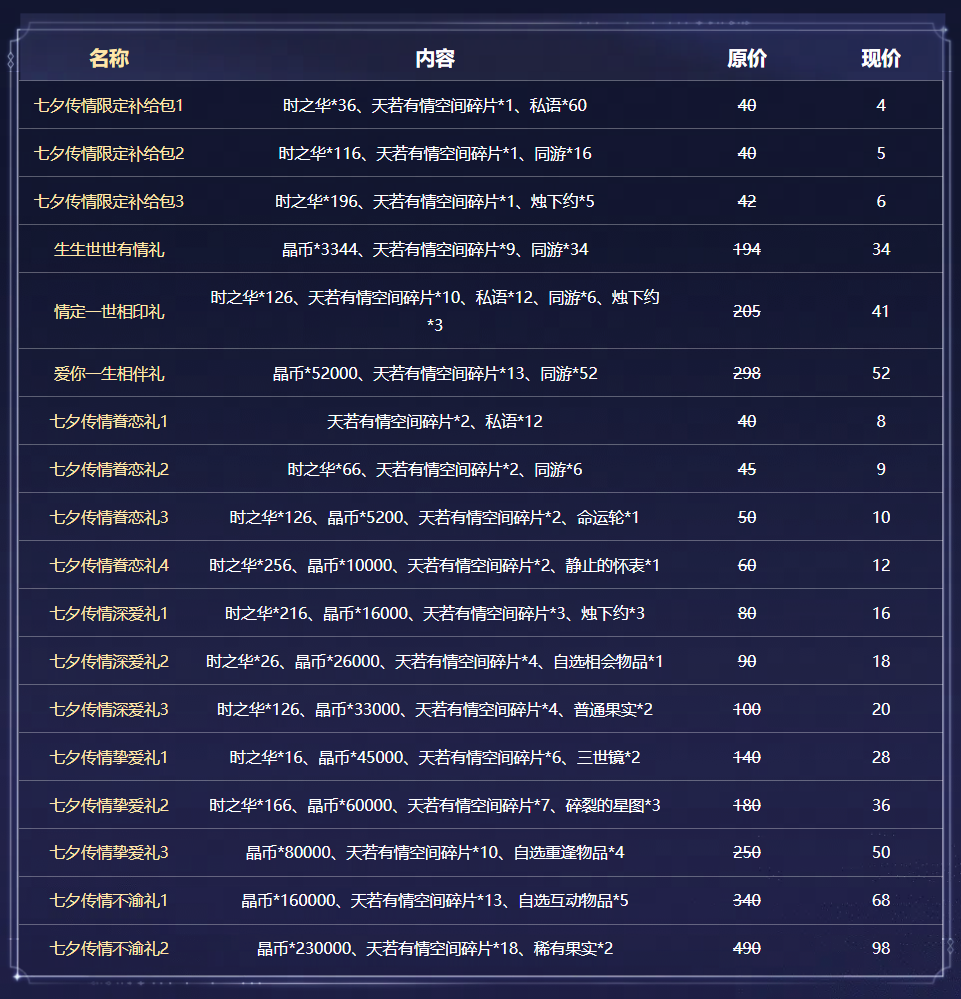Viewport: 961px width, 999px height.
Task: Click content containing 静止的怀表*1
Action: click(435, 565)
